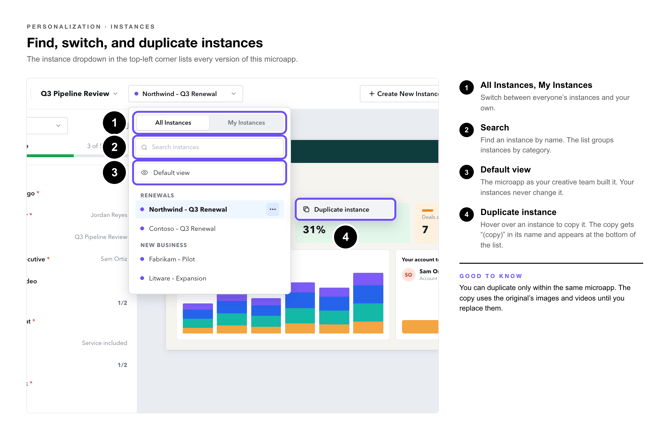Click Create New Instance button
670x430 pixels.
coord(400,94)
